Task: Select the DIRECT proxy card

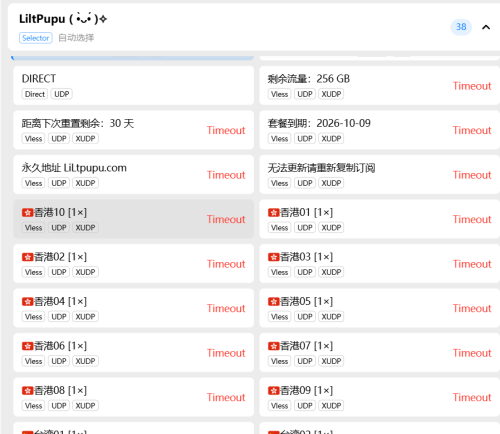Action: pyautogui.click(x=133, y=86)
